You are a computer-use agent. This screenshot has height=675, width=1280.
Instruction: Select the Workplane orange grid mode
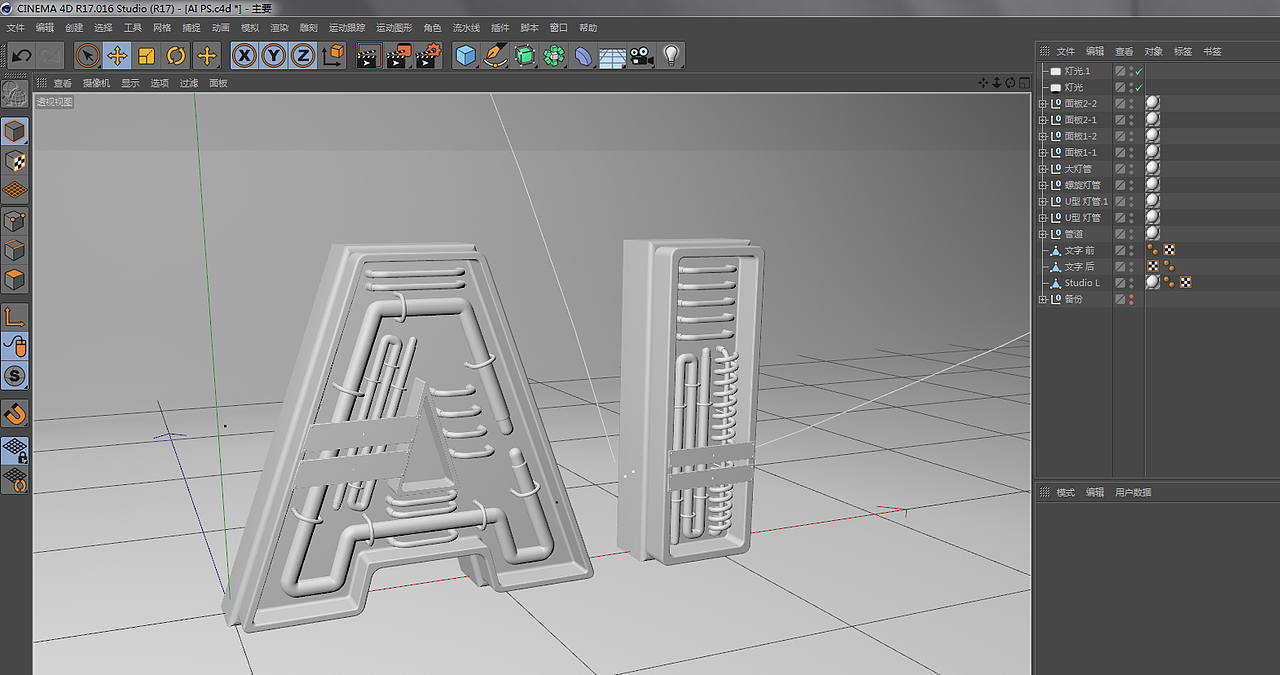pos(15,190)
